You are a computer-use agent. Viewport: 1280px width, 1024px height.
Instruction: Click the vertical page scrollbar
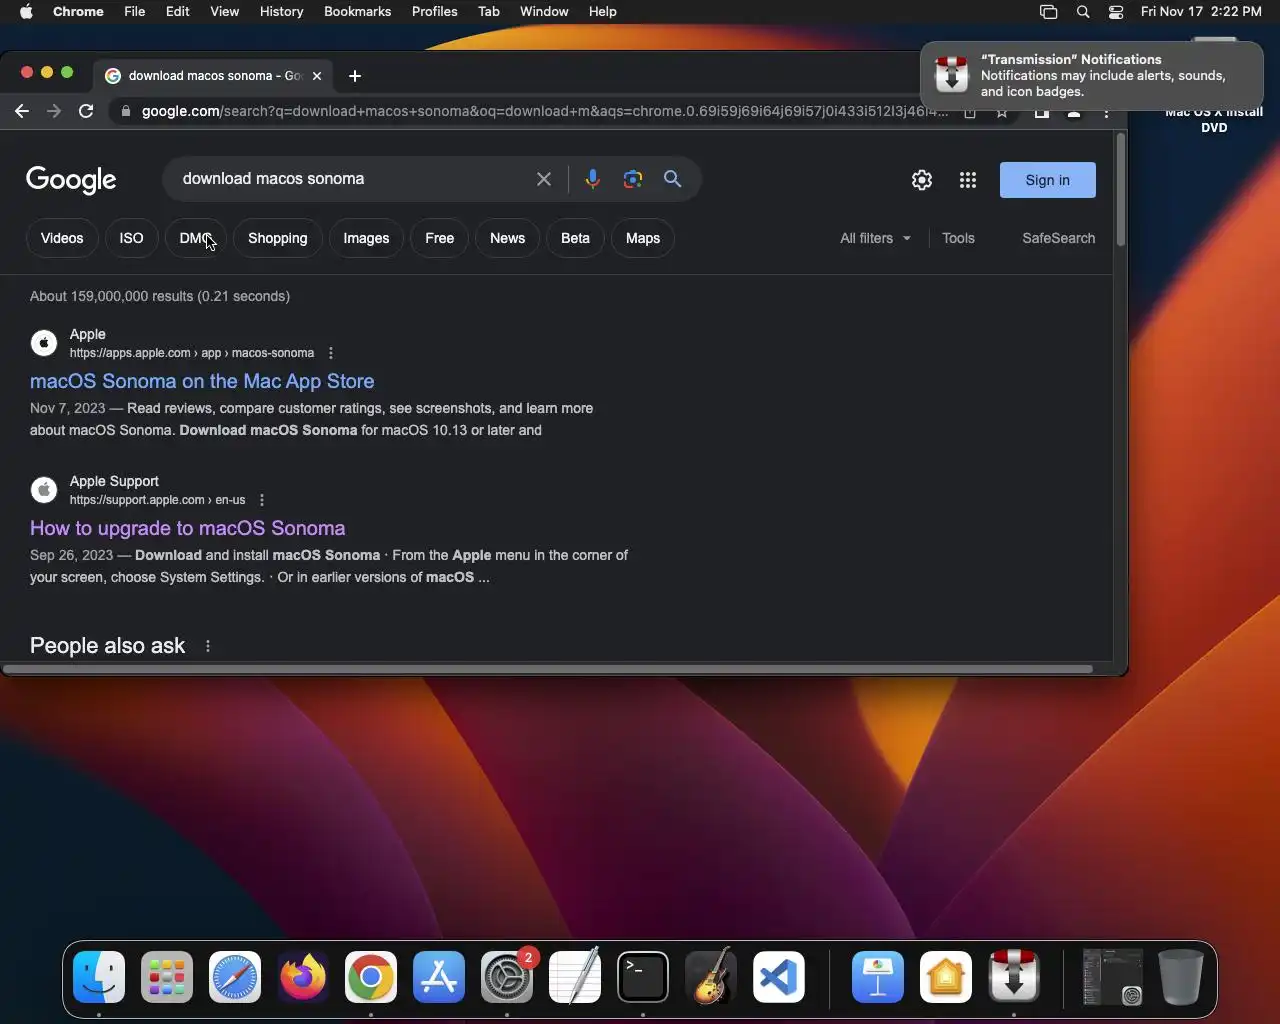[x=1121, y=190]
